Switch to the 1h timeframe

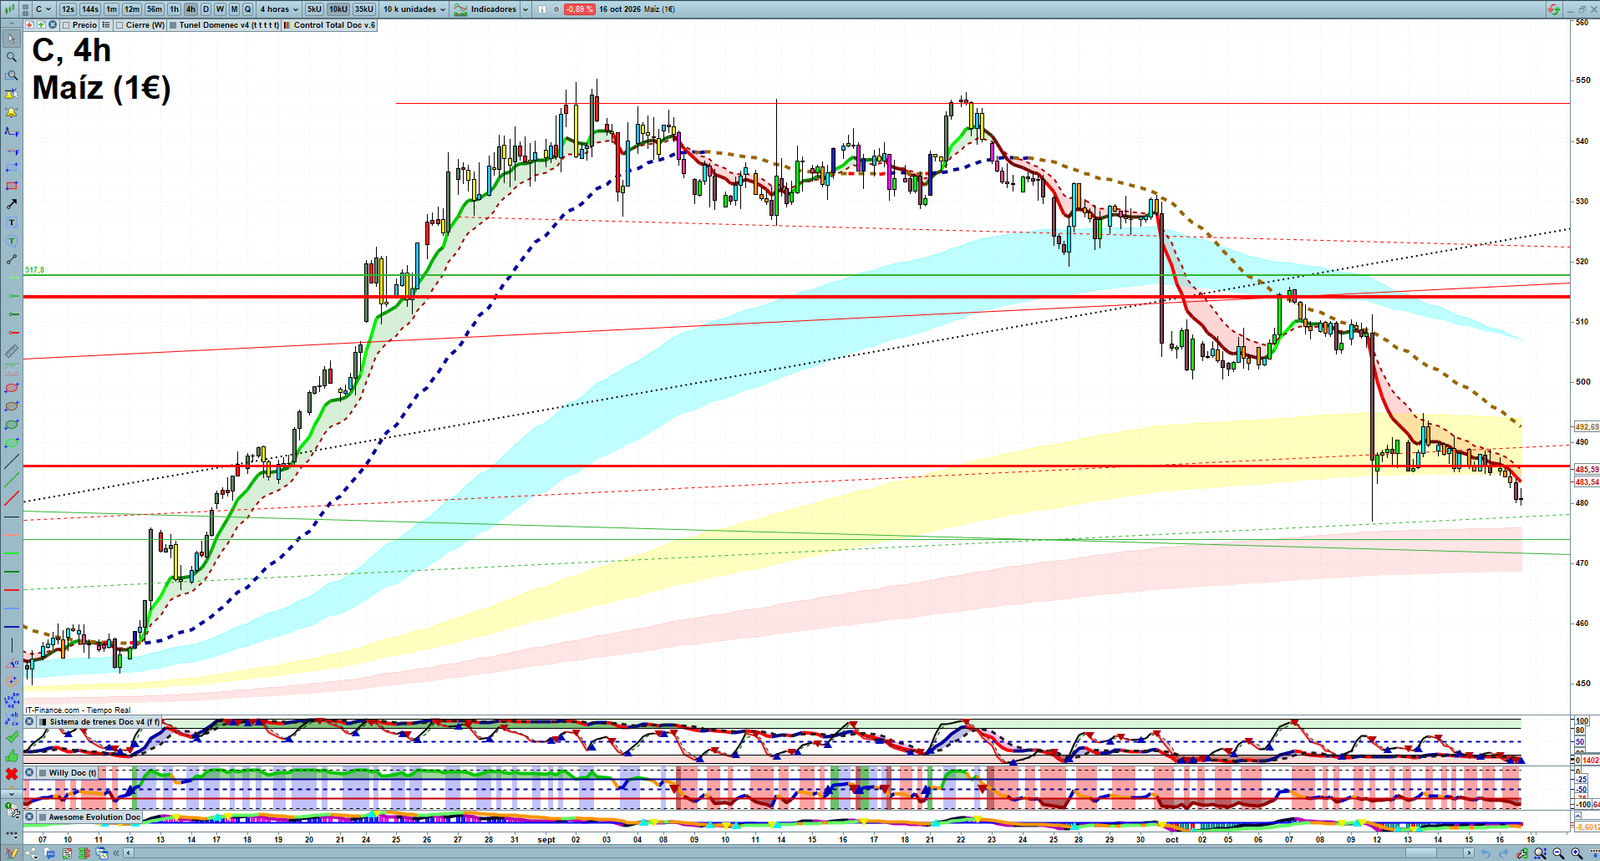coord(174,9)
